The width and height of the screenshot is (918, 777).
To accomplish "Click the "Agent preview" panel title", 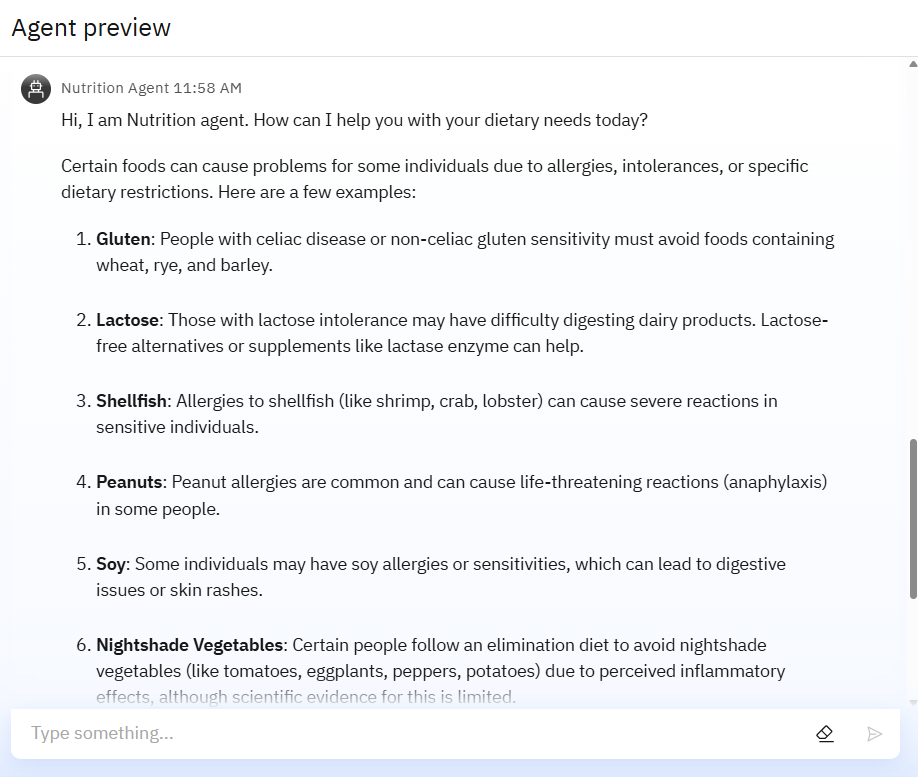I will (x=91, y=28).
